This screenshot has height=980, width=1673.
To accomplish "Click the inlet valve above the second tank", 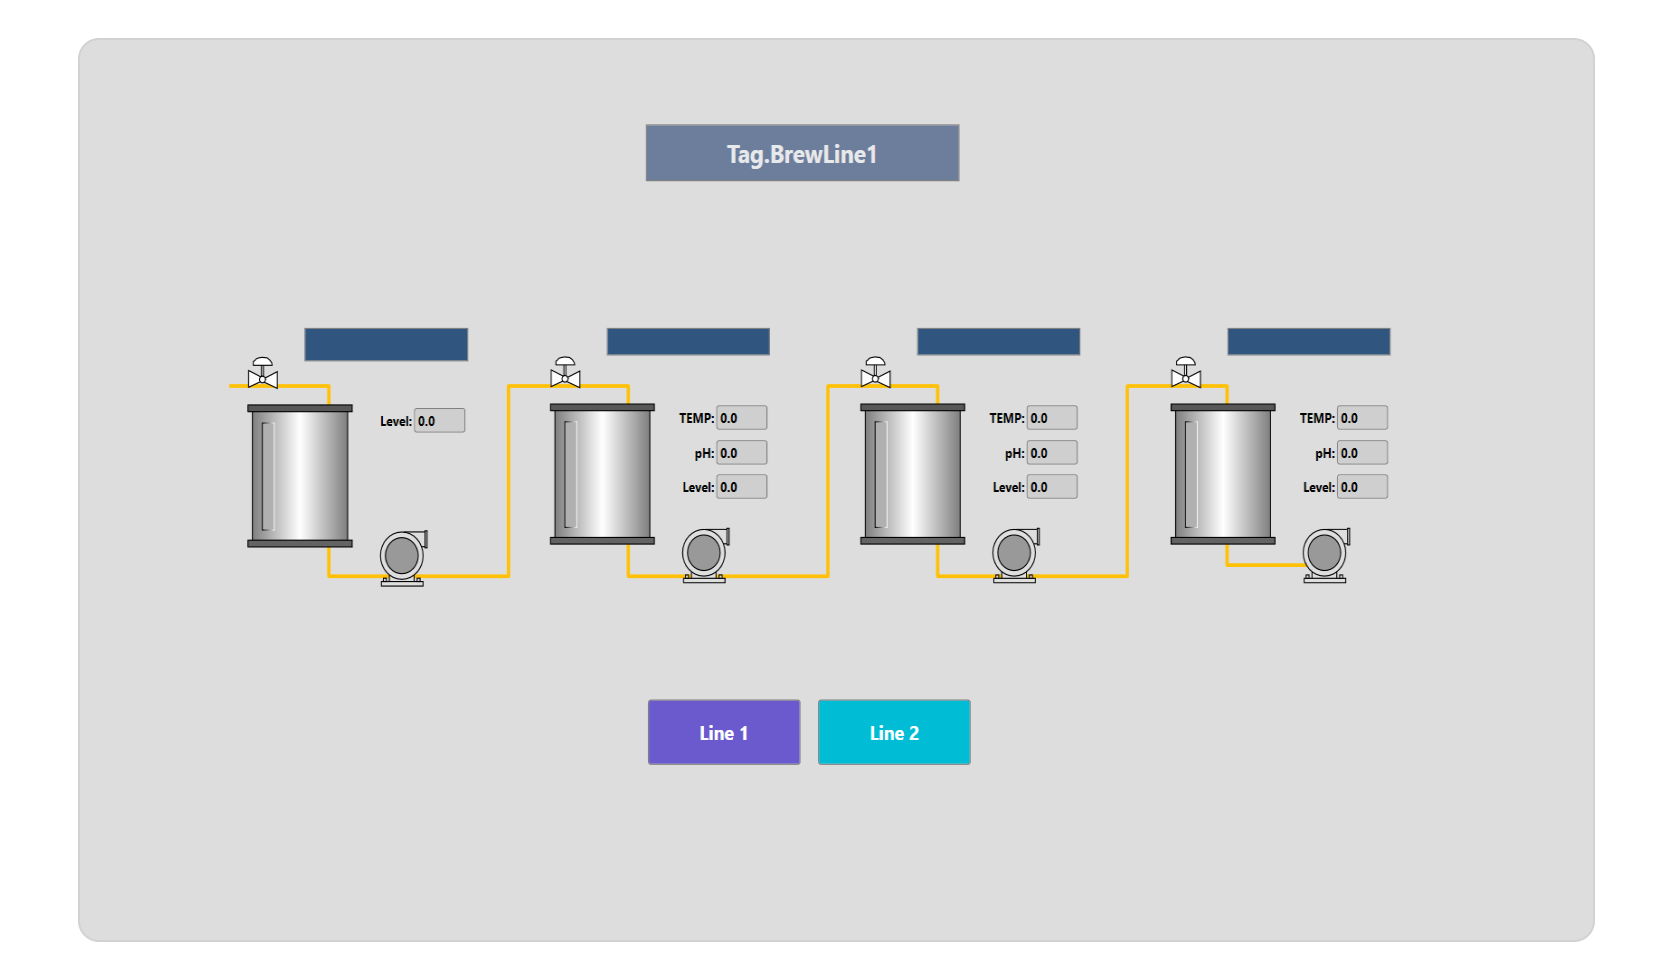I will pos(565,373).
